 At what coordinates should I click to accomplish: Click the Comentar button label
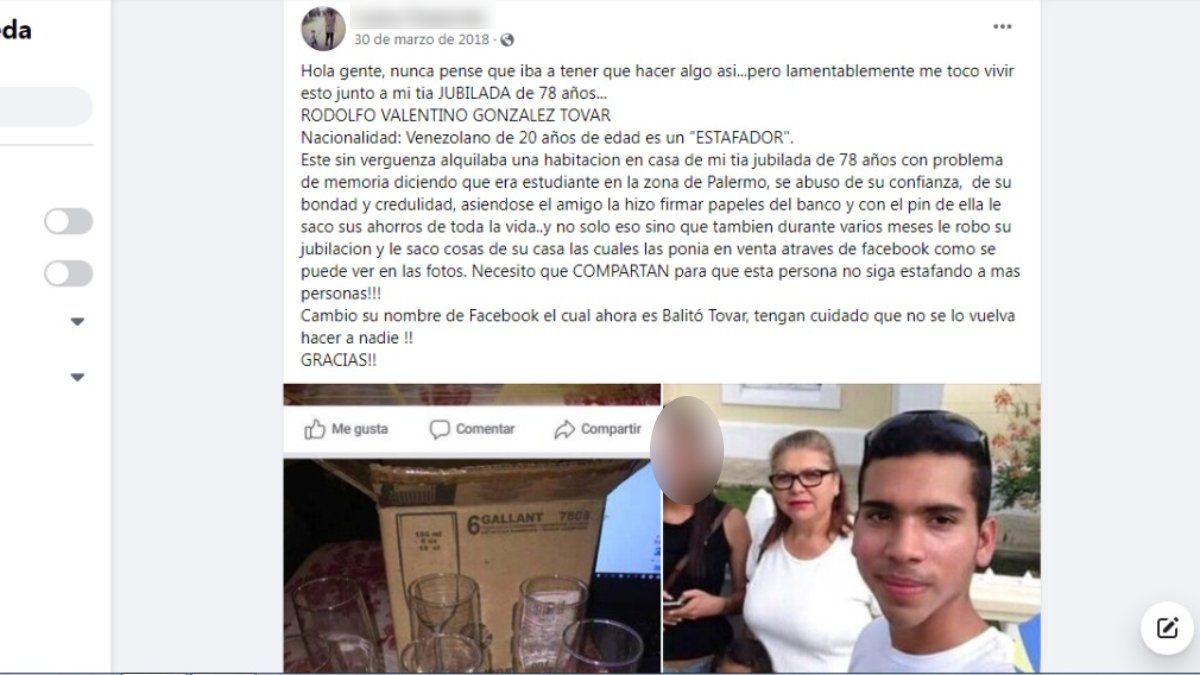(x=485, y=429)
